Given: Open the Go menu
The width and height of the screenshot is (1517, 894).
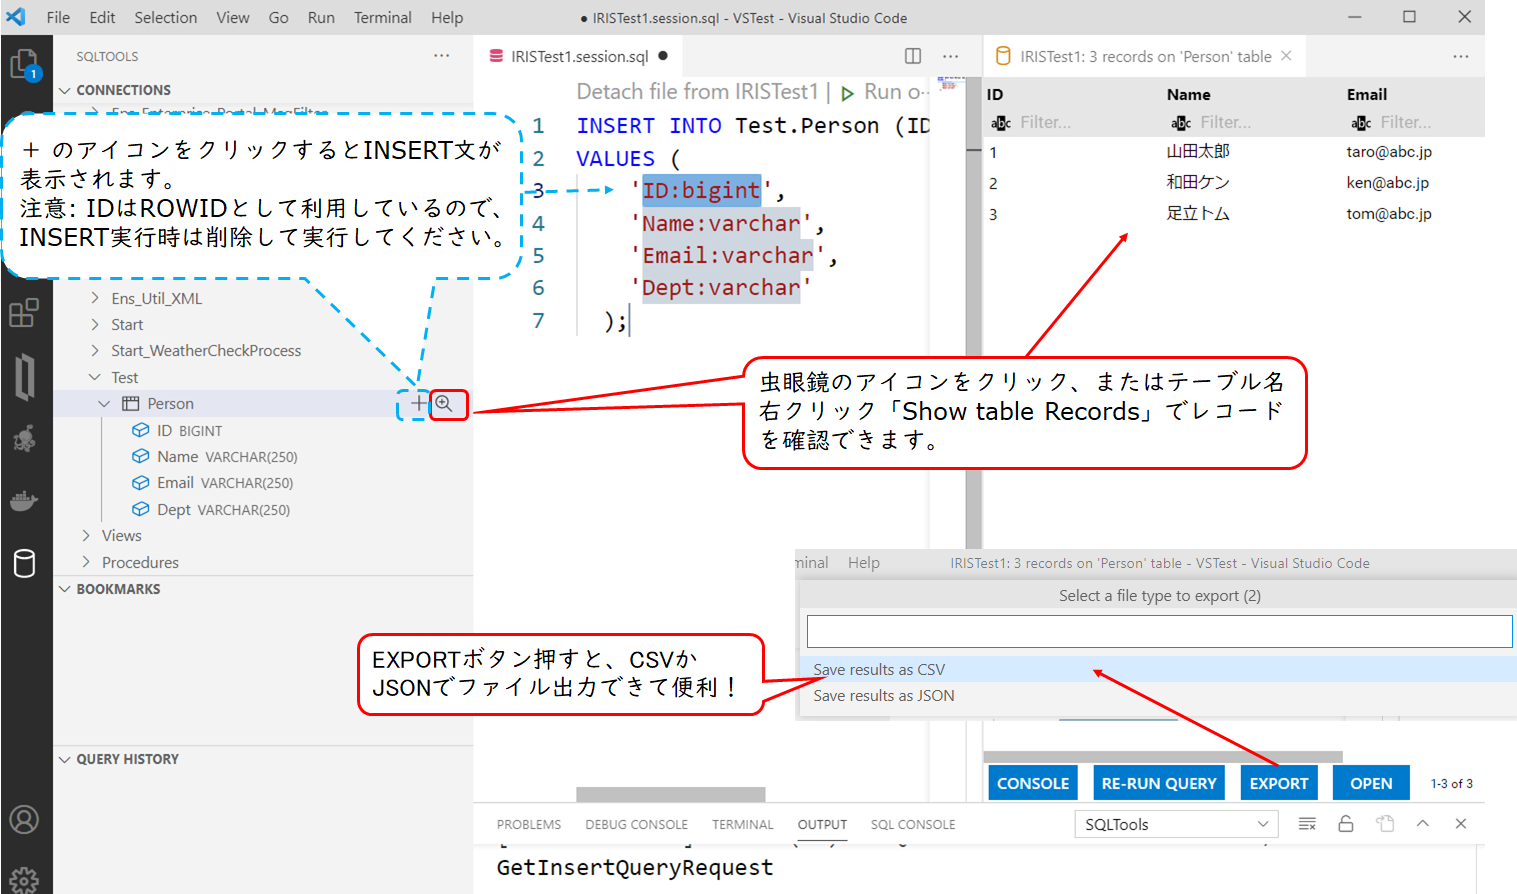Looking at the screenshot, I should point(278,17).
